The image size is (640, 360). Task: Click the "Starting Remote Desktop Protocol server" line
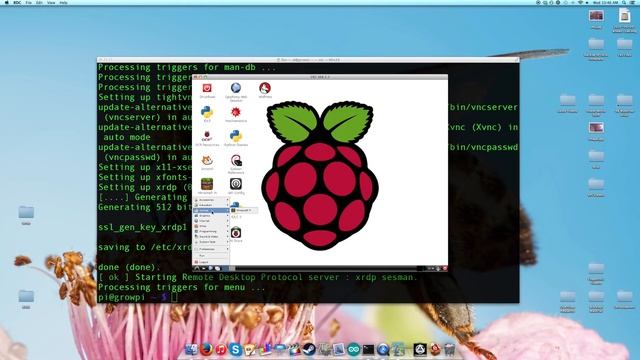tap(258, 277)
